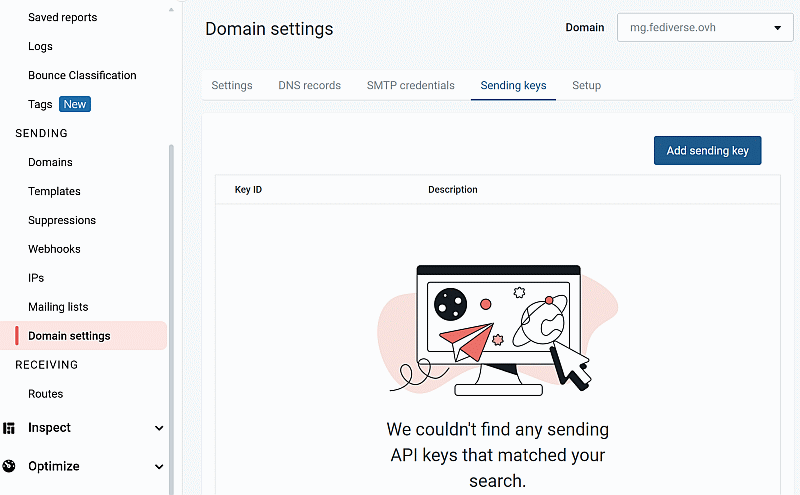
Task: Open the Setup tab
Action: [586, 86]
